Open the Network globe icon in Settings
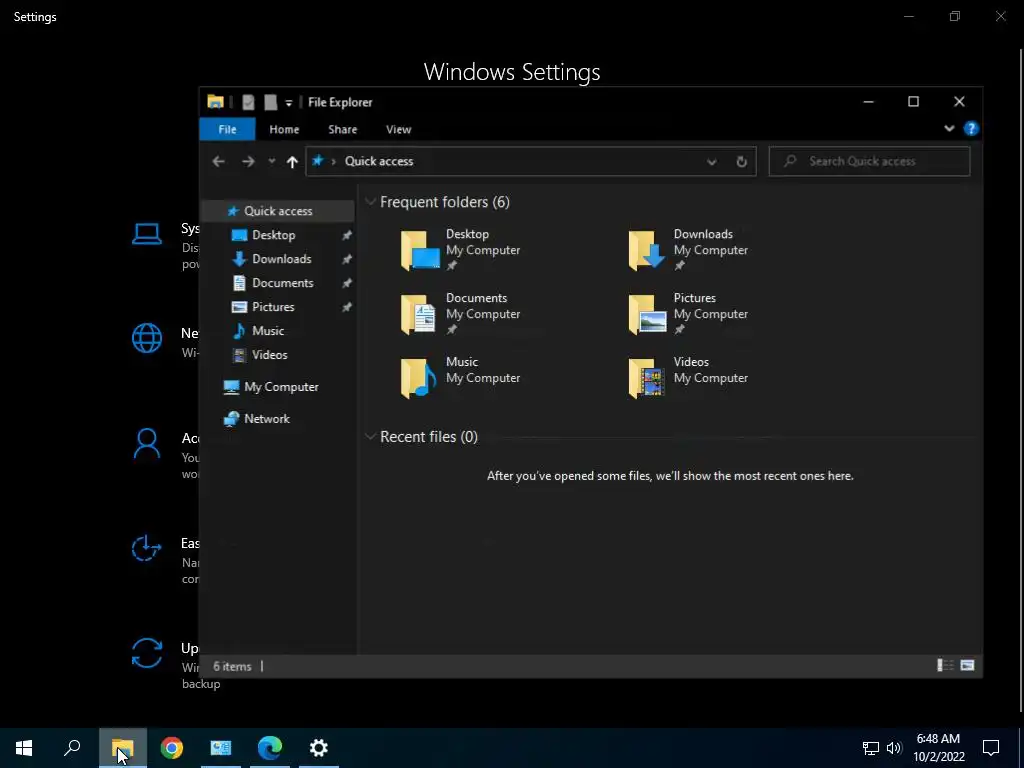 tap(147, 338)
